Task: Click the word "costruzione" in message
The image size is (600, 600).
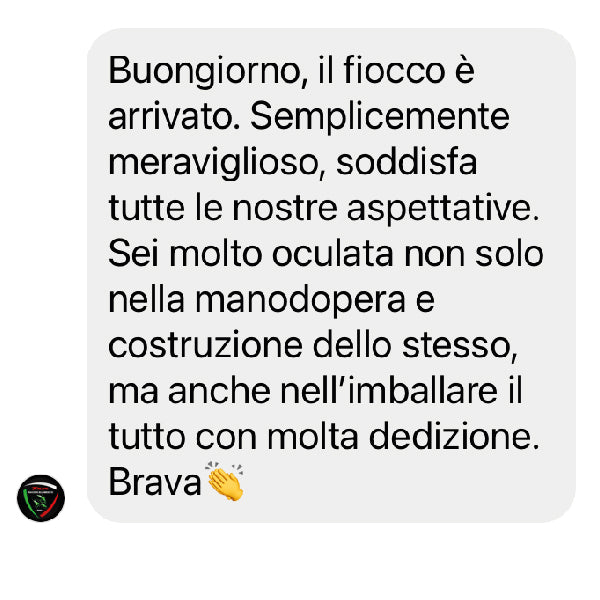Action: click(205, 346)
